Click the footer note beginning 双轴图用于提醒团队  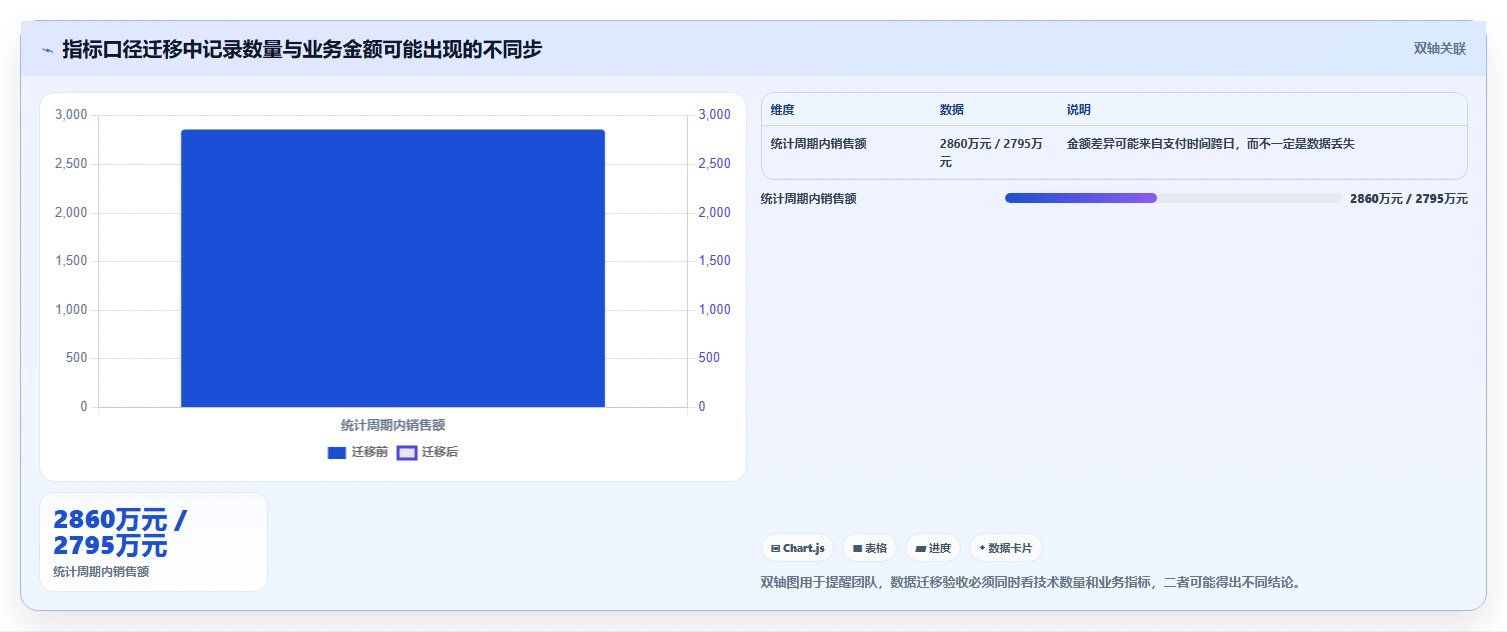pos(1032,582)
